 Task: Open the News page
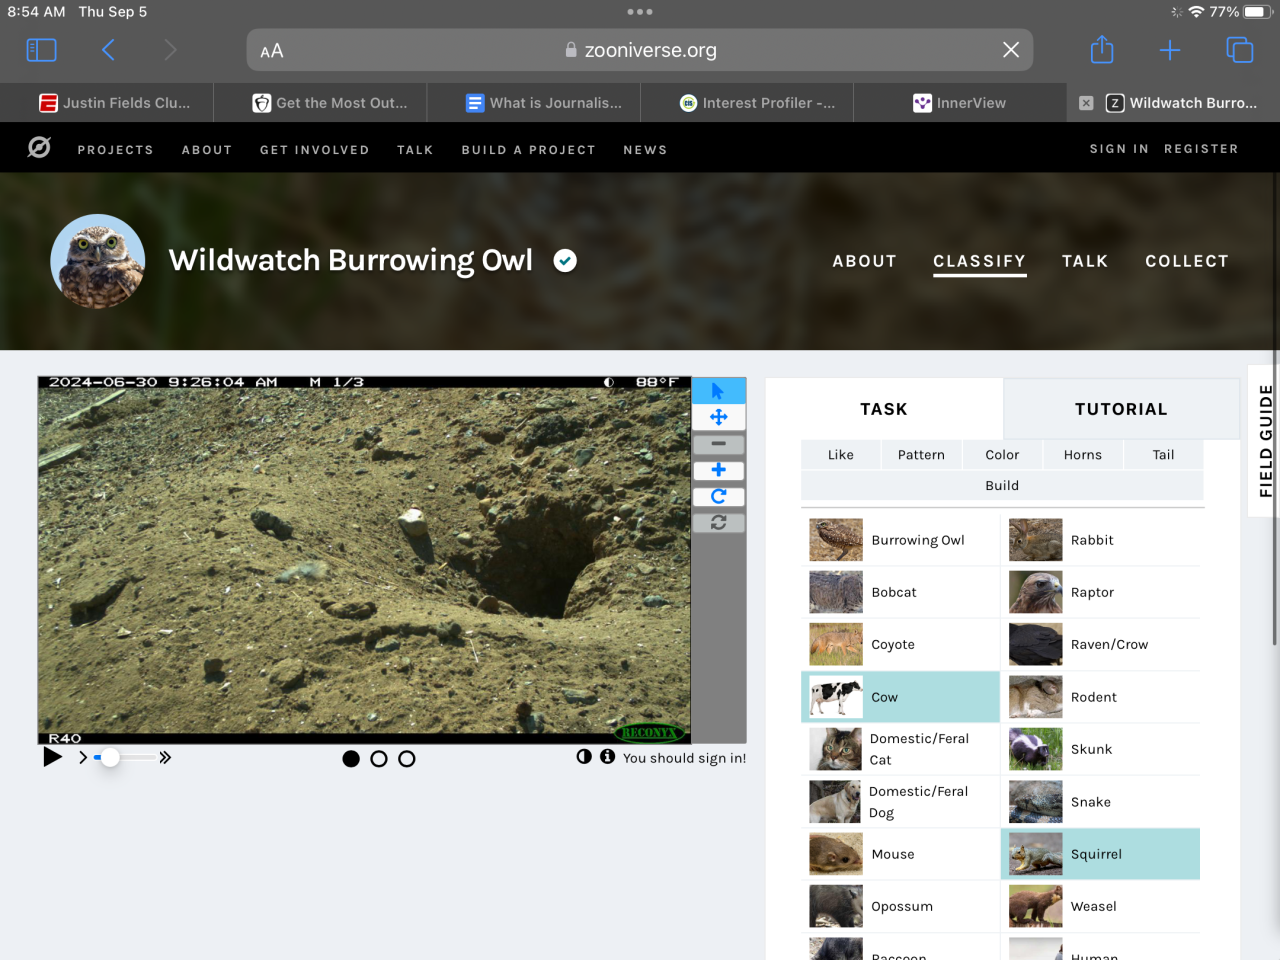coord(645,150)
